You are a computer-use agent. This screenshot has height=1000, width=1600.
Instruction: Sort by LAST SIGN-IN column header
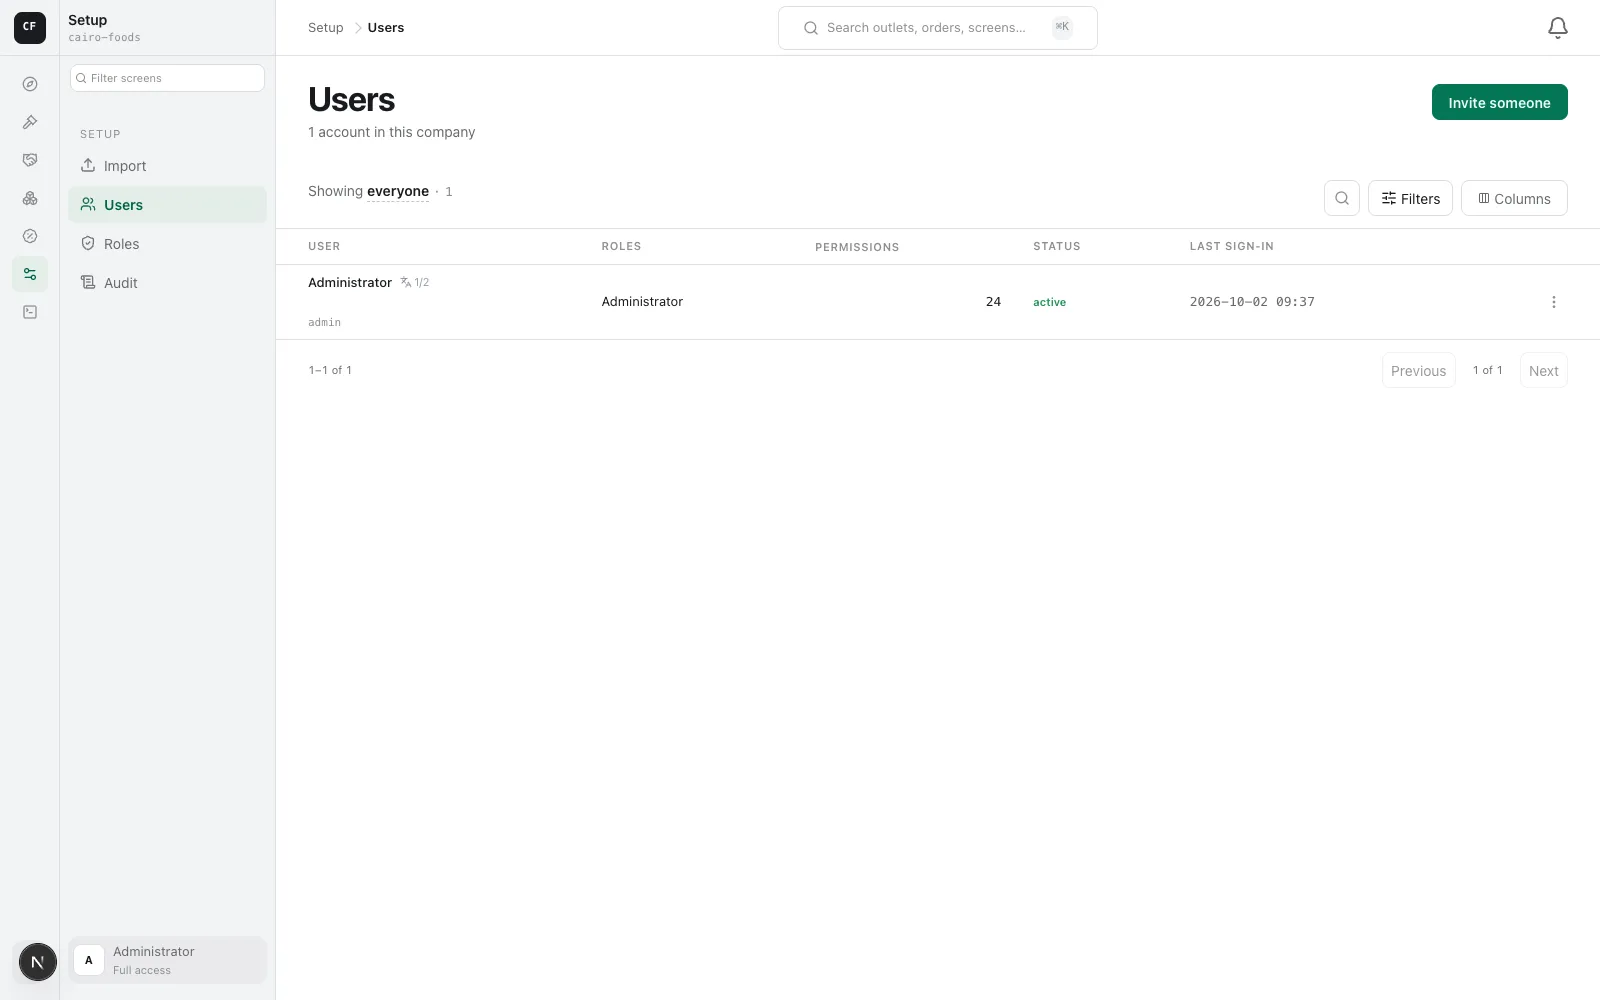pyautogui.click(x=1232, y=246)
